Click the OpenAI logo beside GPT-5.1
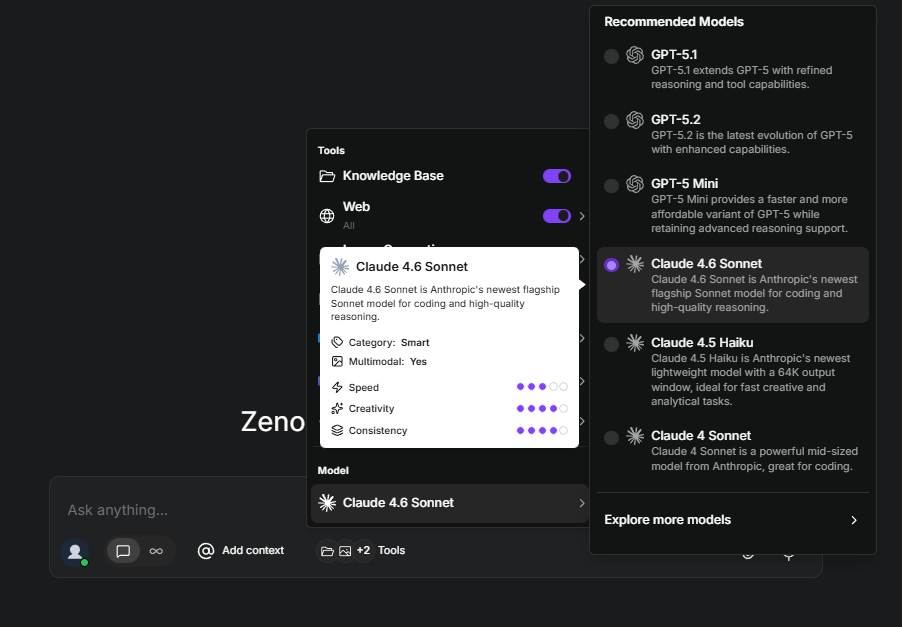Viewport: 902px width, 627px height. 635,55
